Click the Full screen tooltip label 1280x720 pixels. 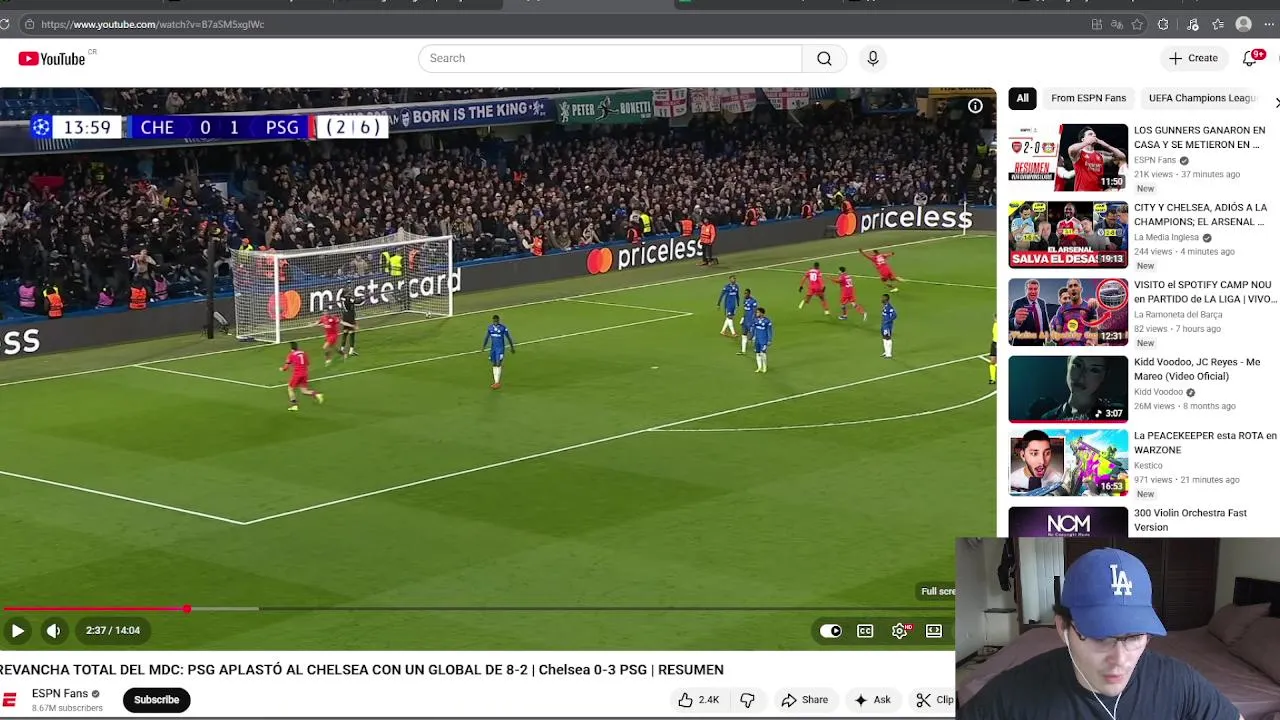coord(938,591)
